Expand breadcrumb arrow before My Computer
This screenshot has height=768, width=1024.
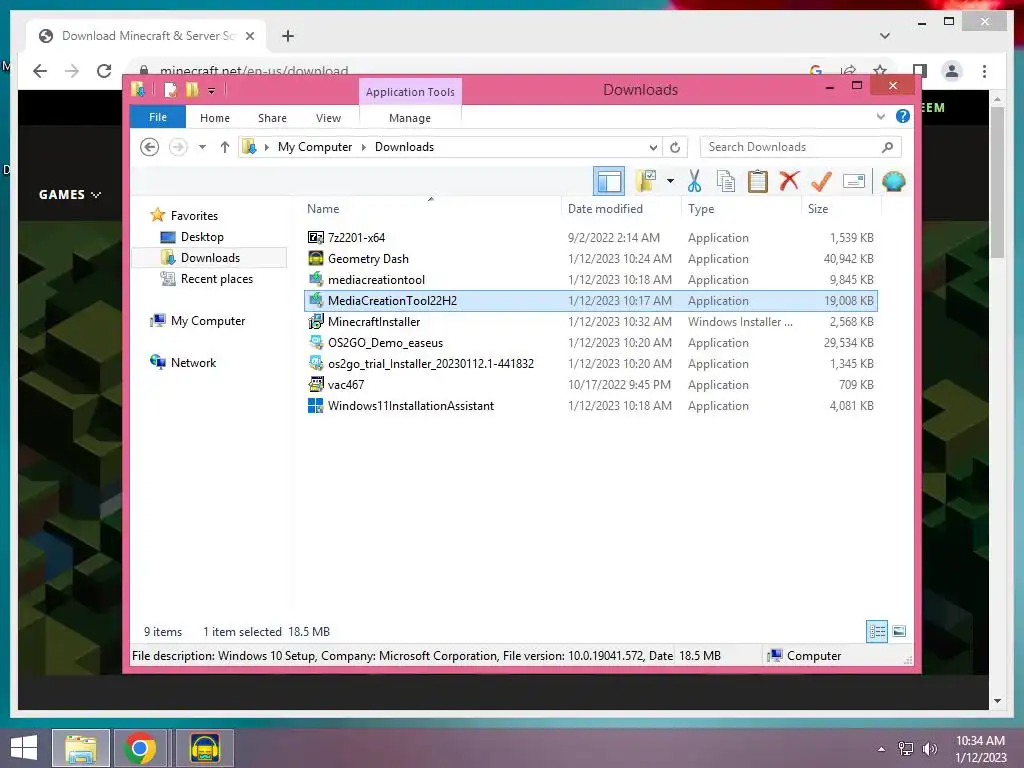[266, 147]
